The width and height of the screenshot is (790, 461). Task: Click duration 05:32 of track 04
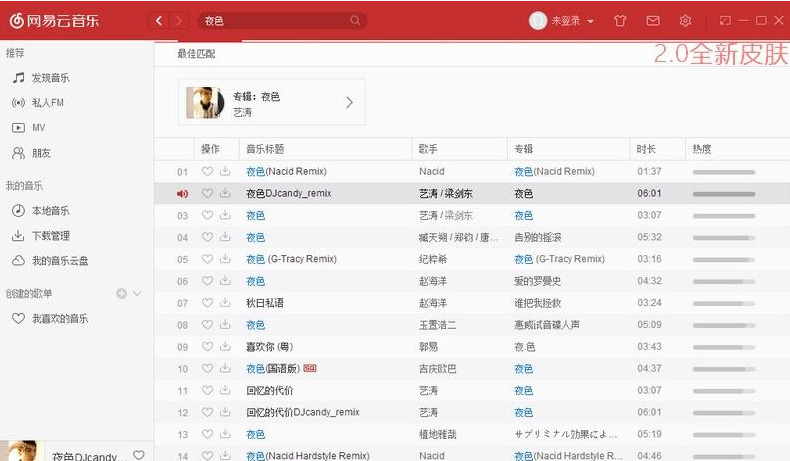point(649,237)
